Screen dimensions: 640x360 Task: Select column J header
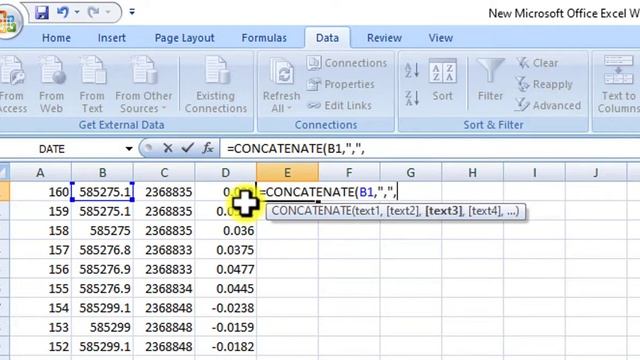tap(596, 173)
